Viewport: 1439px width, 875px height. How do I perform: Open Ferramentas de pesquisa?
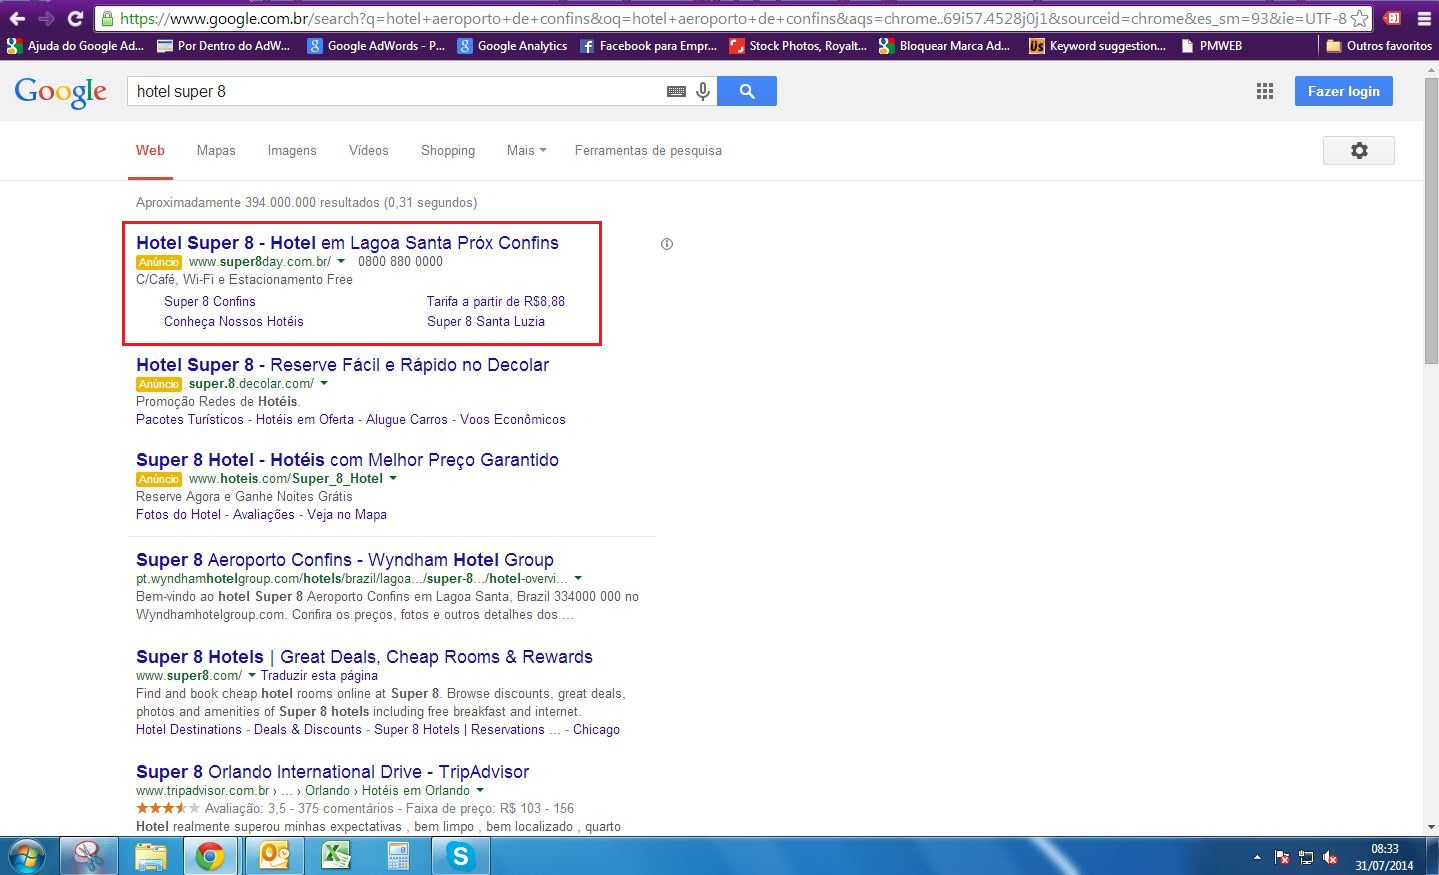pos(648,150)
